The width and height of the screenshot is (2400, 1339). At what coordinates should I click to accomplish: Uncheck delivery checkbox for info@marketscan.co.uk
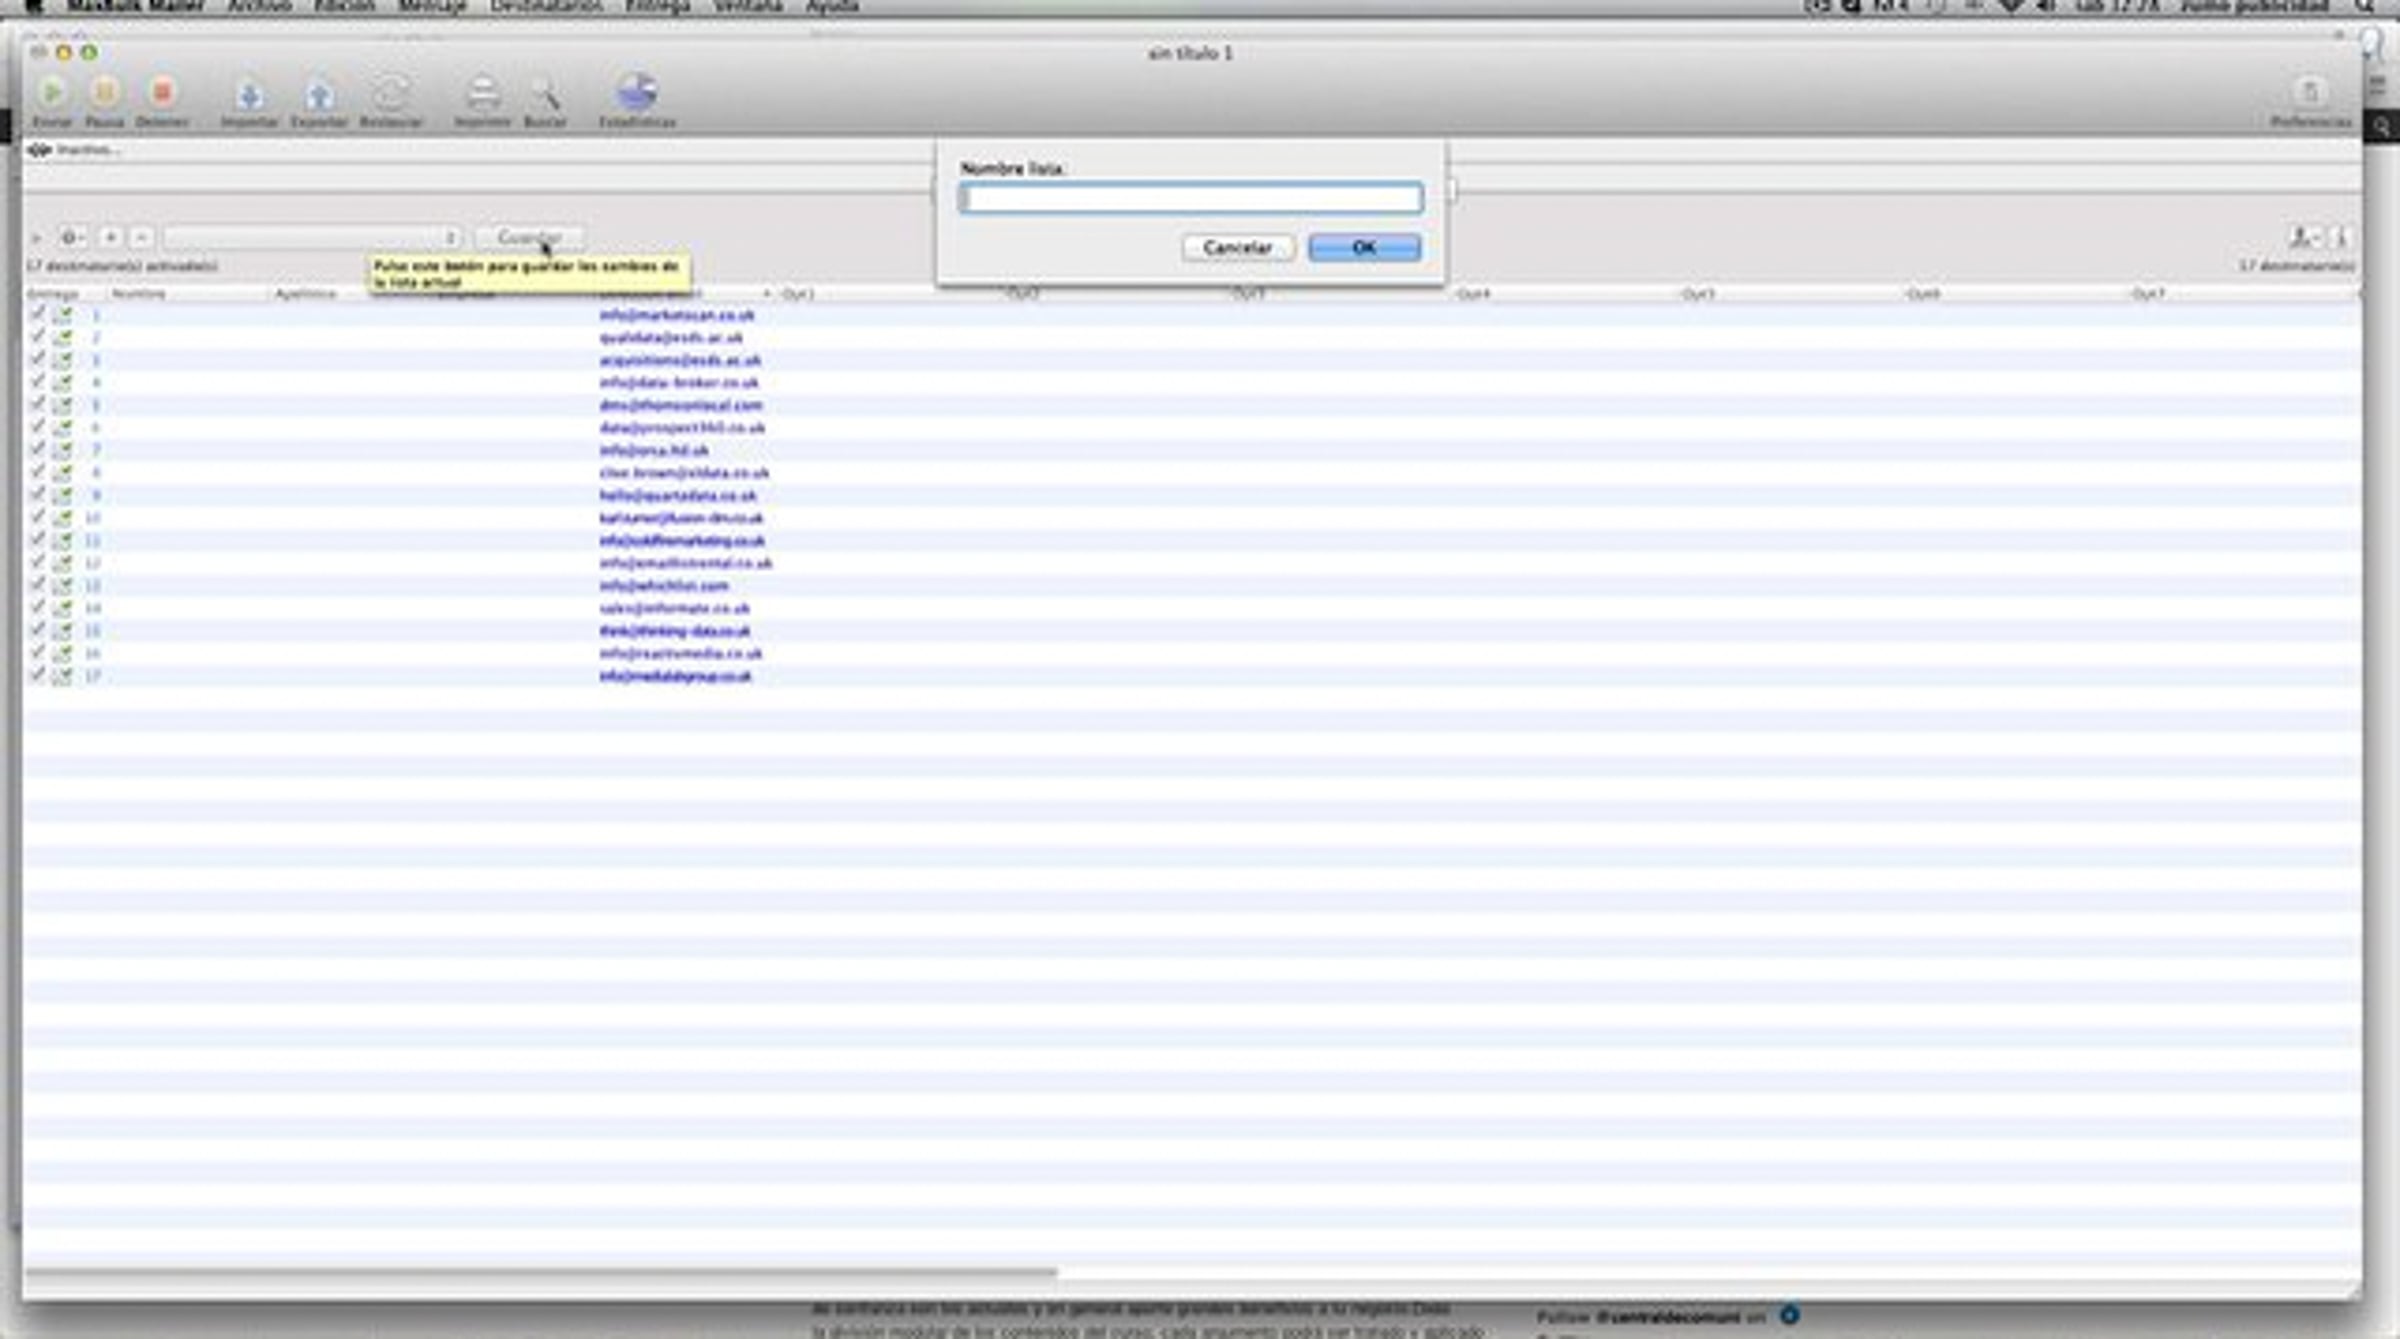point(38,314)
